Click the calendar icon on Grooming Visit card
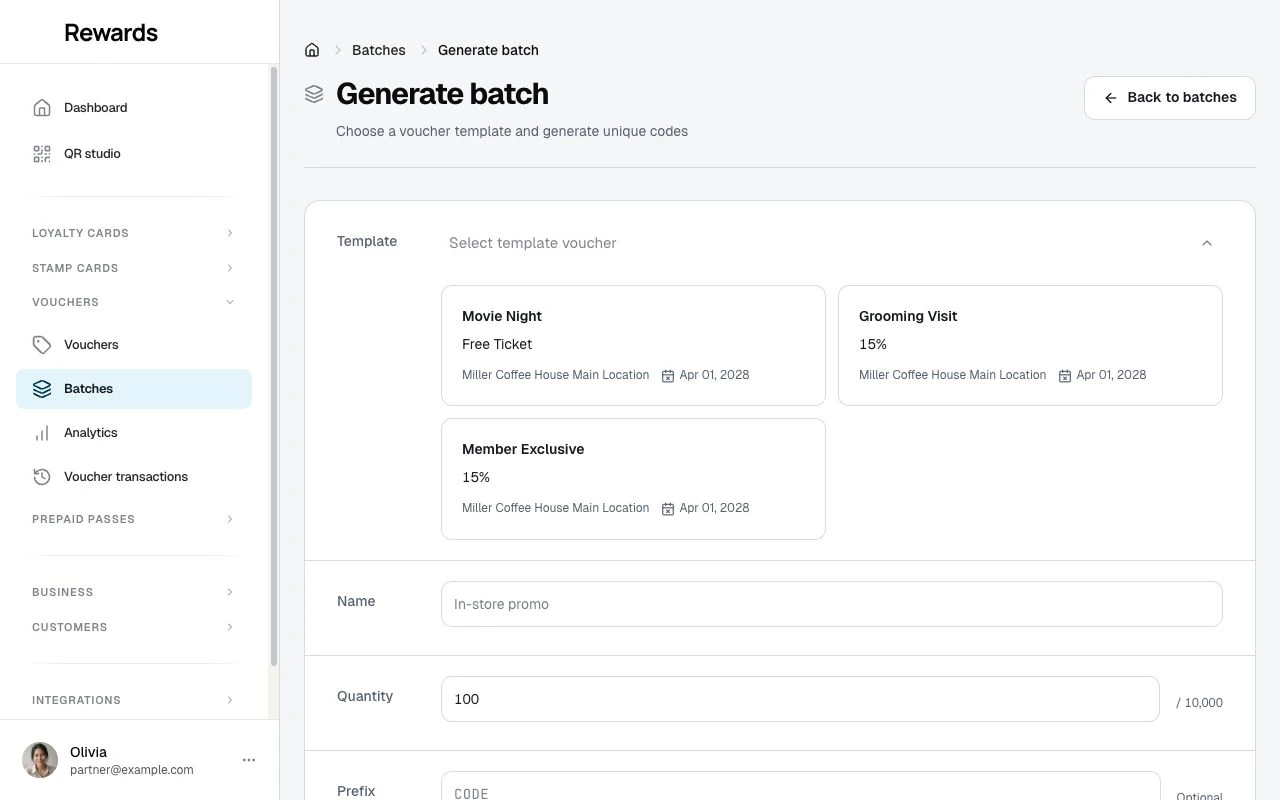This screenshot has width=1280, height=800. coord(1065,376)
